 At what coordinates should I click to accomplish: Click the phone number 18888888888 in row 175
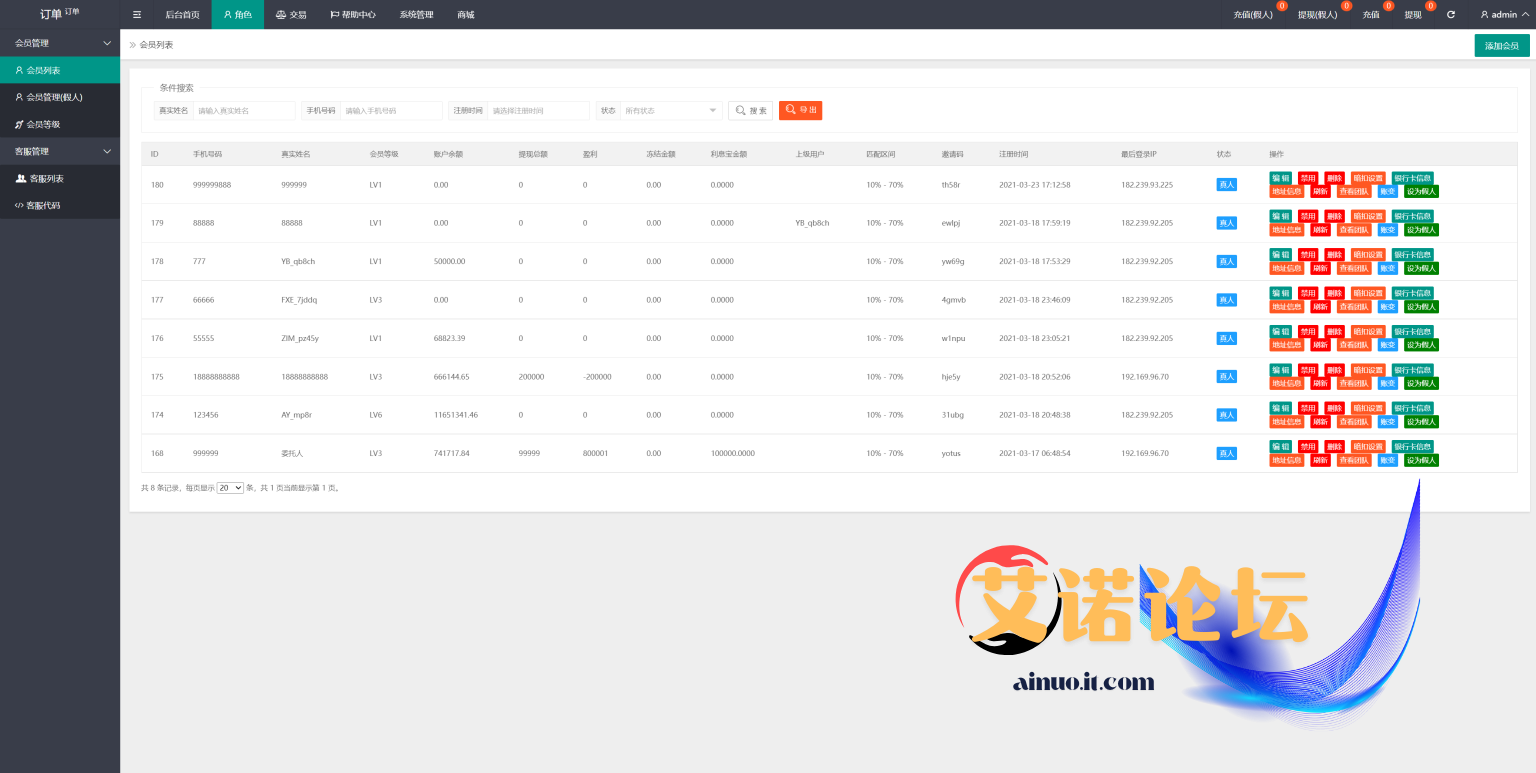pyautogui.click(x=216, y=377)
